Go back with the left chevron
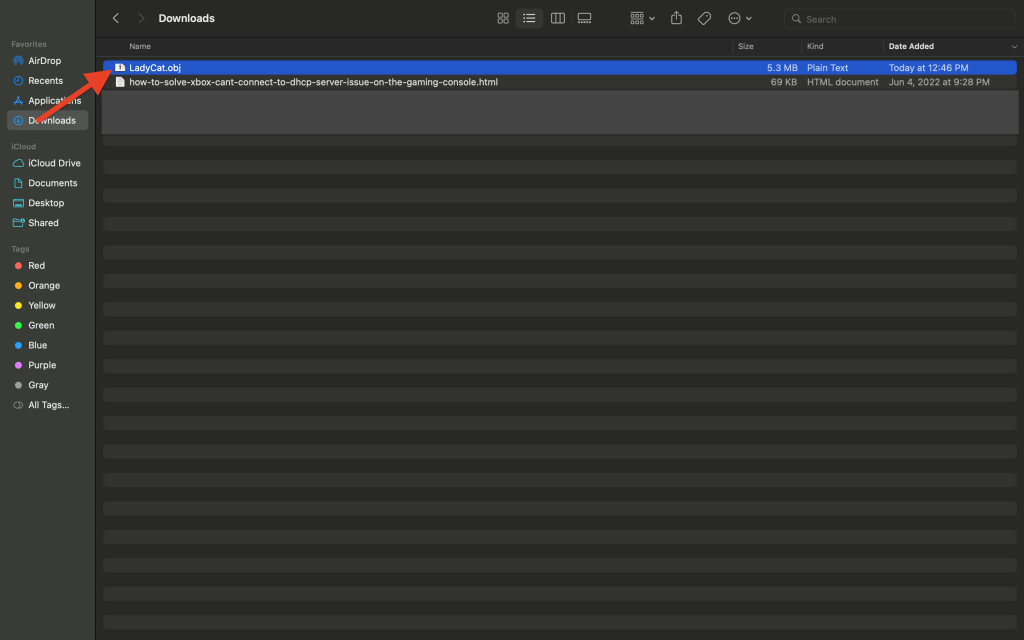Image resolution: width=1024 pixels, height=640 pixels. click(x=116, y=18)
